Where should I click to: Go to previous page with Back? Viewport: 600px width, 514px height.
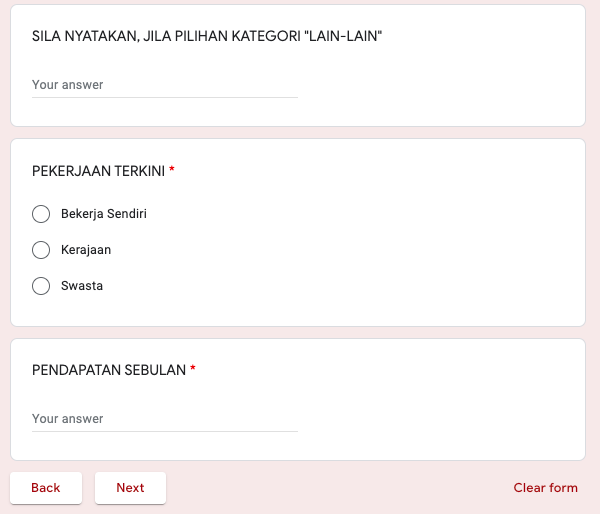46,488
